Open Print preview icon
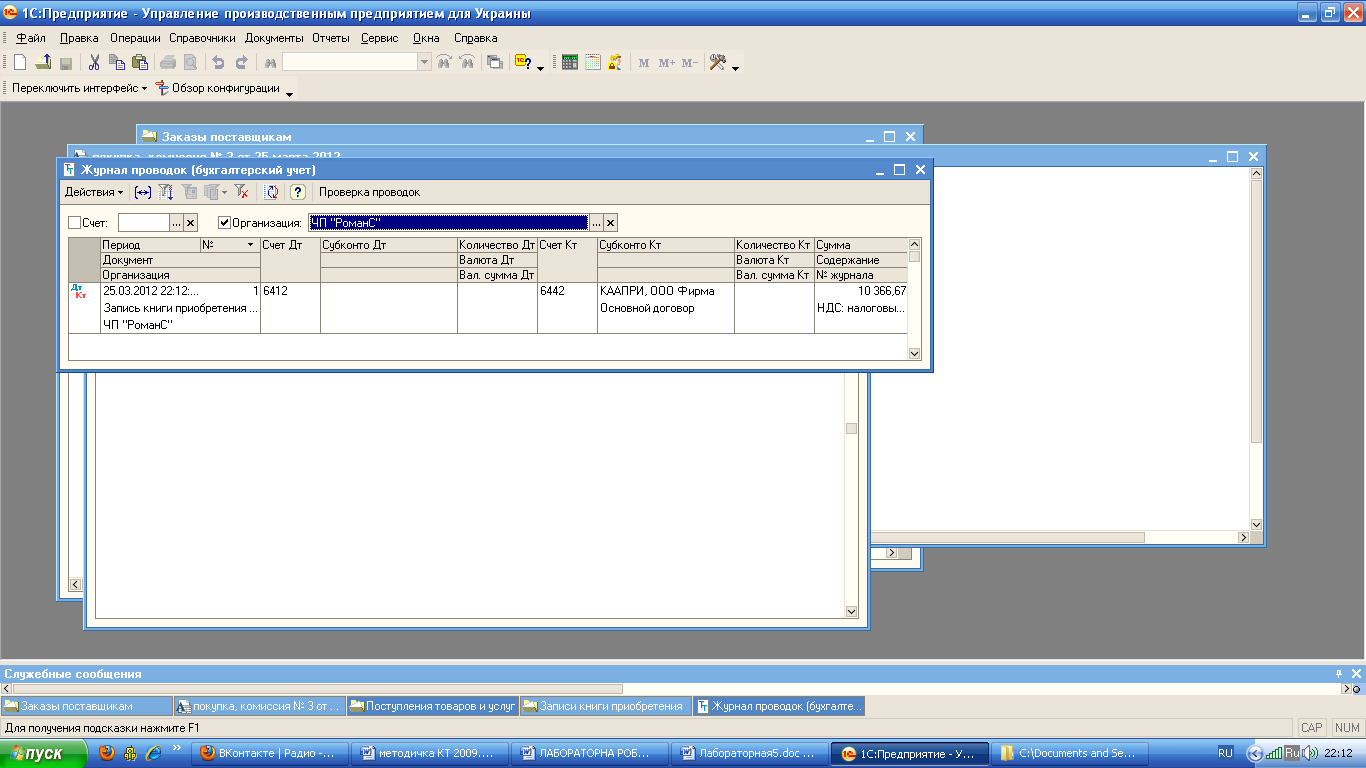Viewport: 1366px width, 768px height. [190, 62]
